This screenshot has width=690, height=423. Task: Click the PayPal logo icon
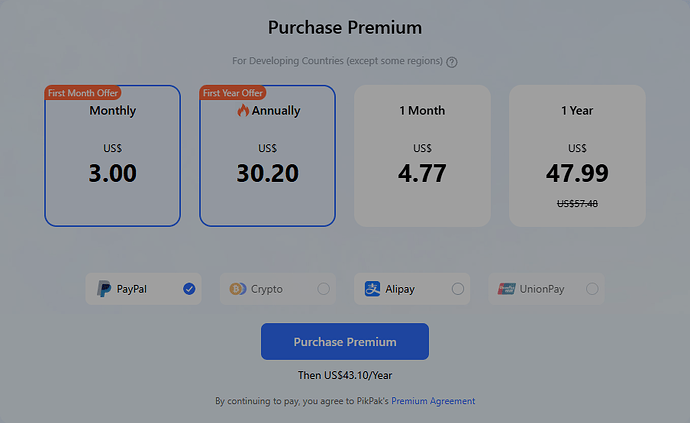coord(104,289)
